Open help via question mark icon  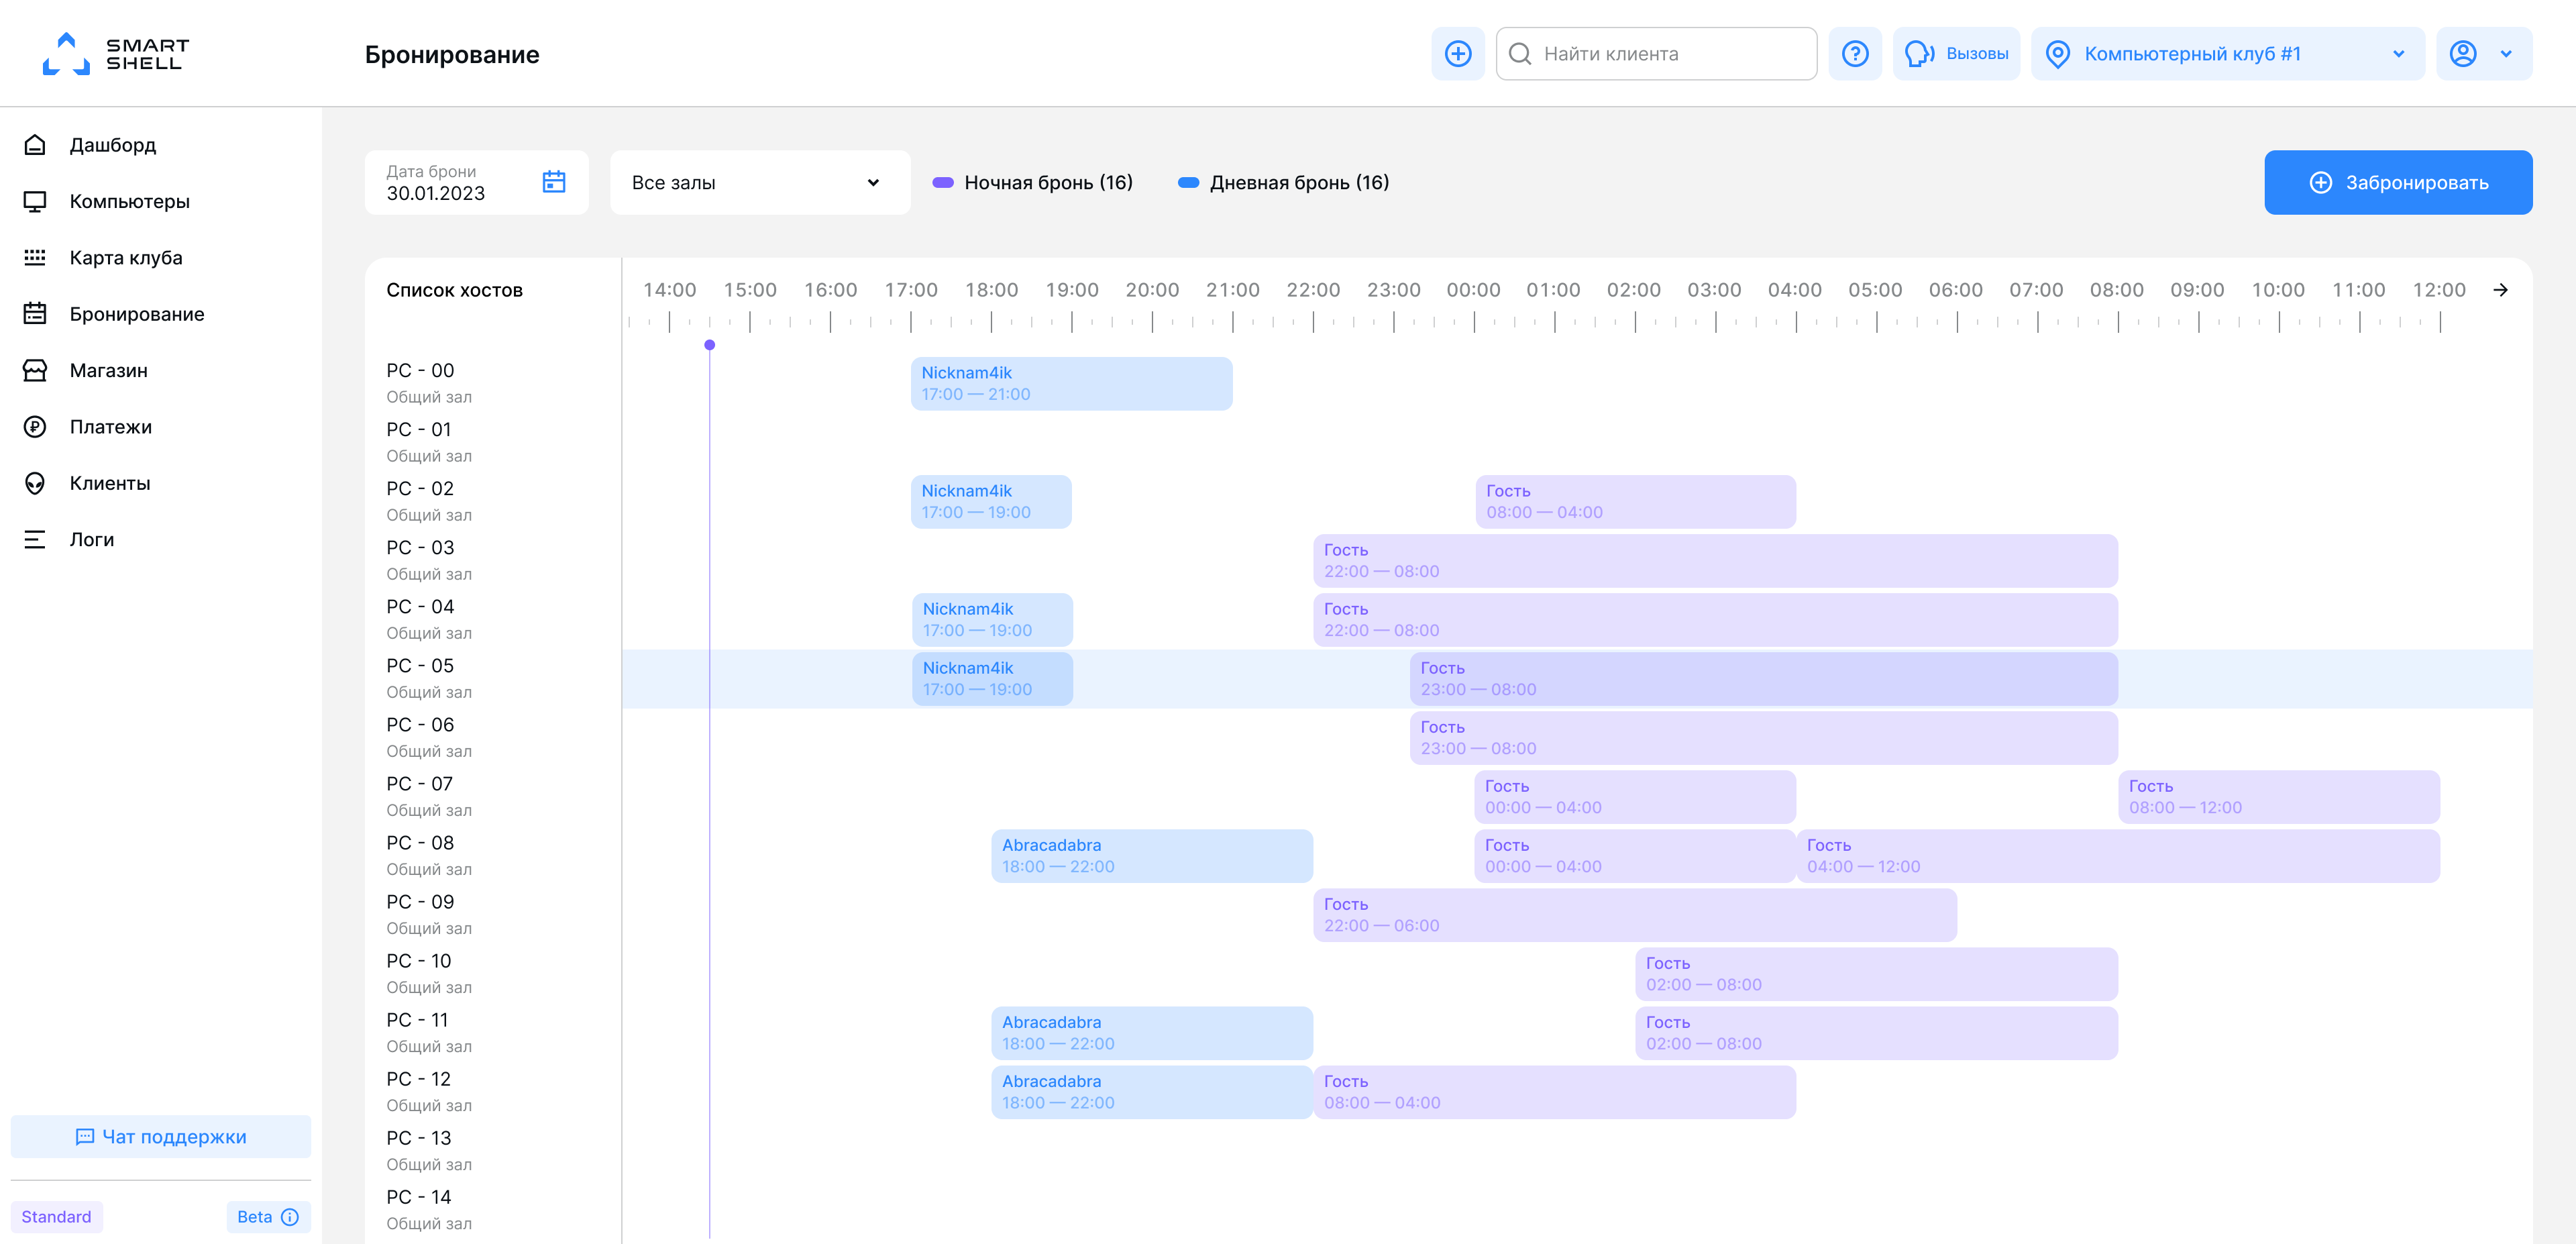pyautogui.click(x=1855, y=54)
